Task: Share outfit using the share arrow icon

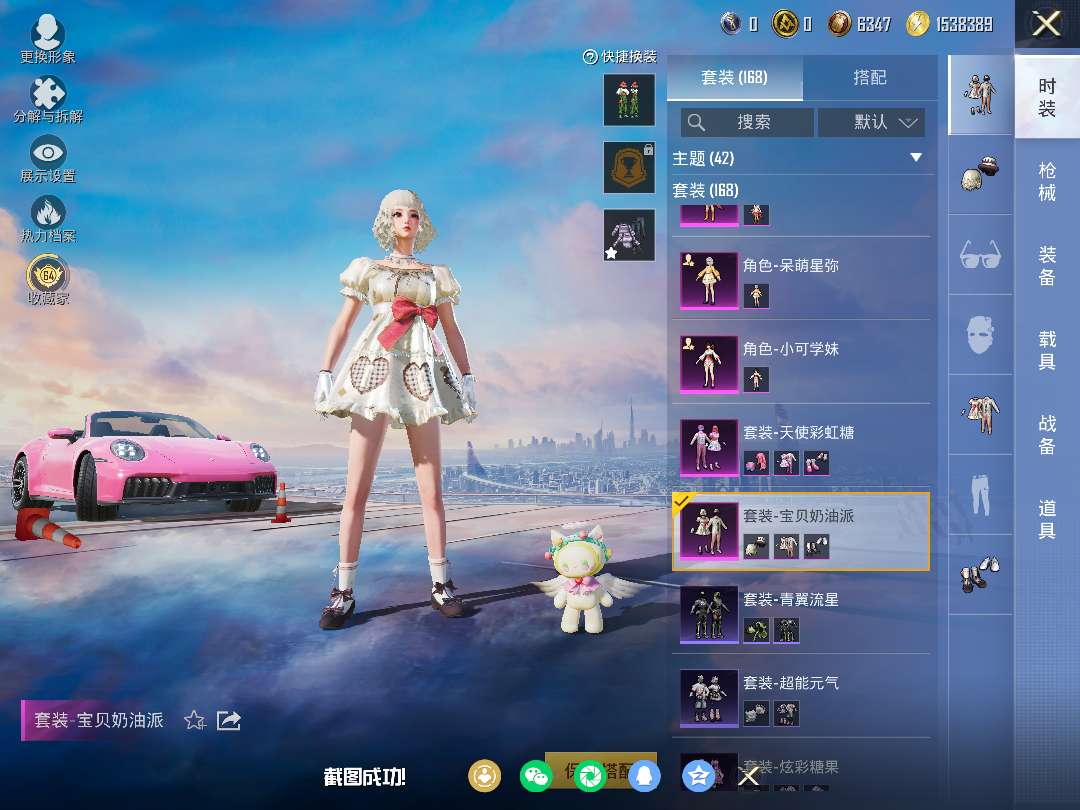Action: click(229, 720)
